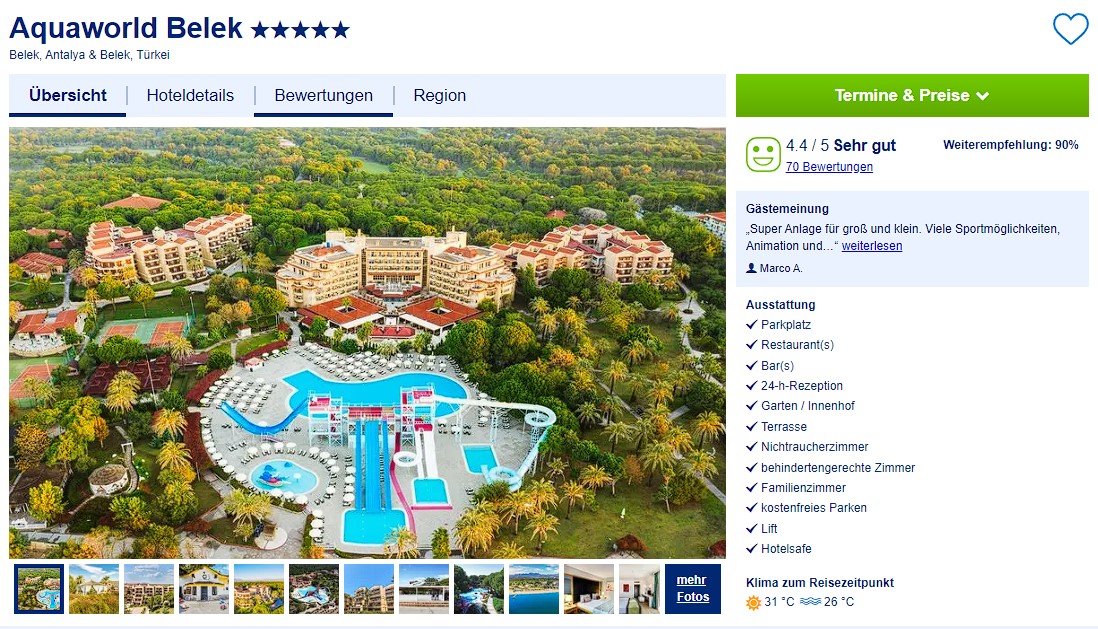Click the green smiley rating icon
The image size is (1098, 629).
pyautogui.click(x=763, y=154)
